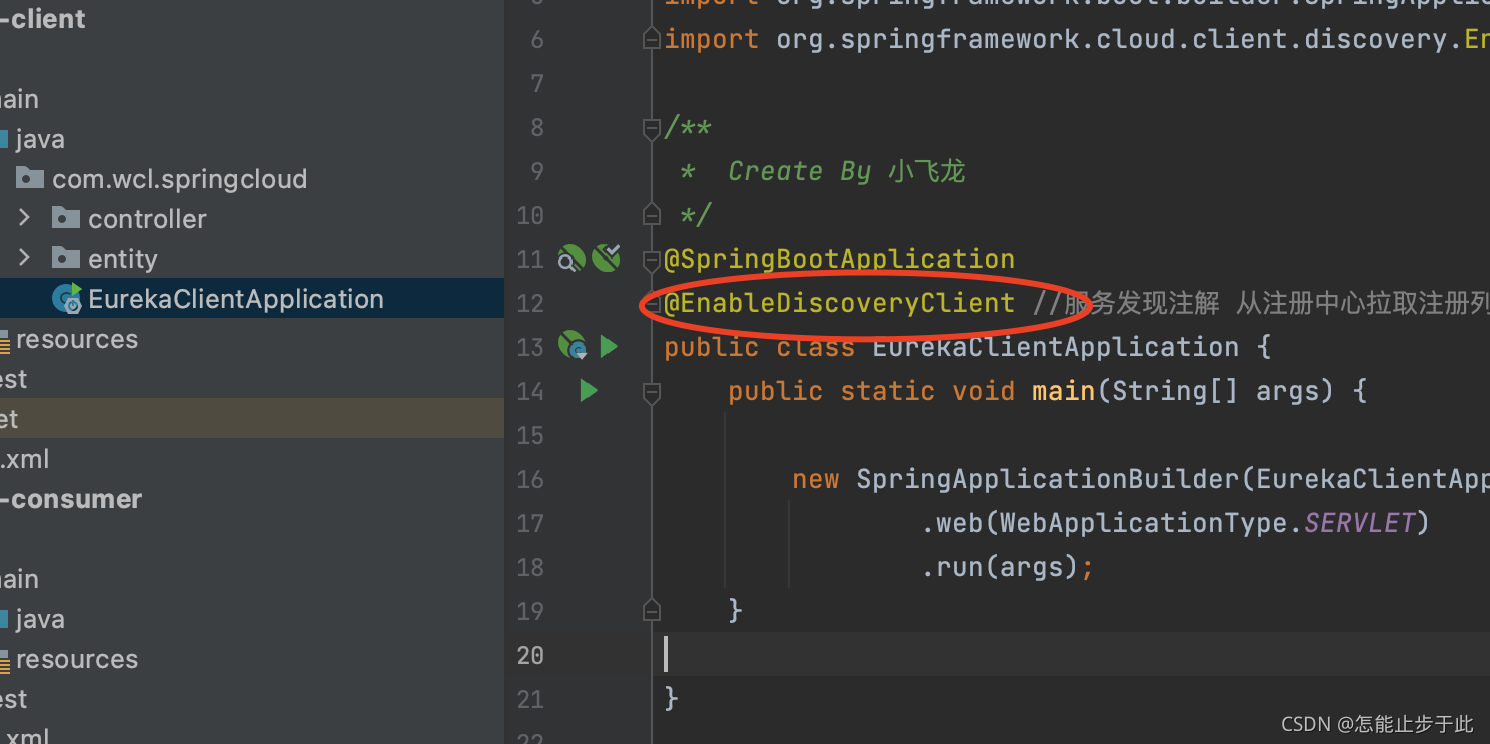Image resolution: width=1490 pixels, height=744 pixels.
Task: Select the resources folder under the -consumer module
Action: point(252,659)
